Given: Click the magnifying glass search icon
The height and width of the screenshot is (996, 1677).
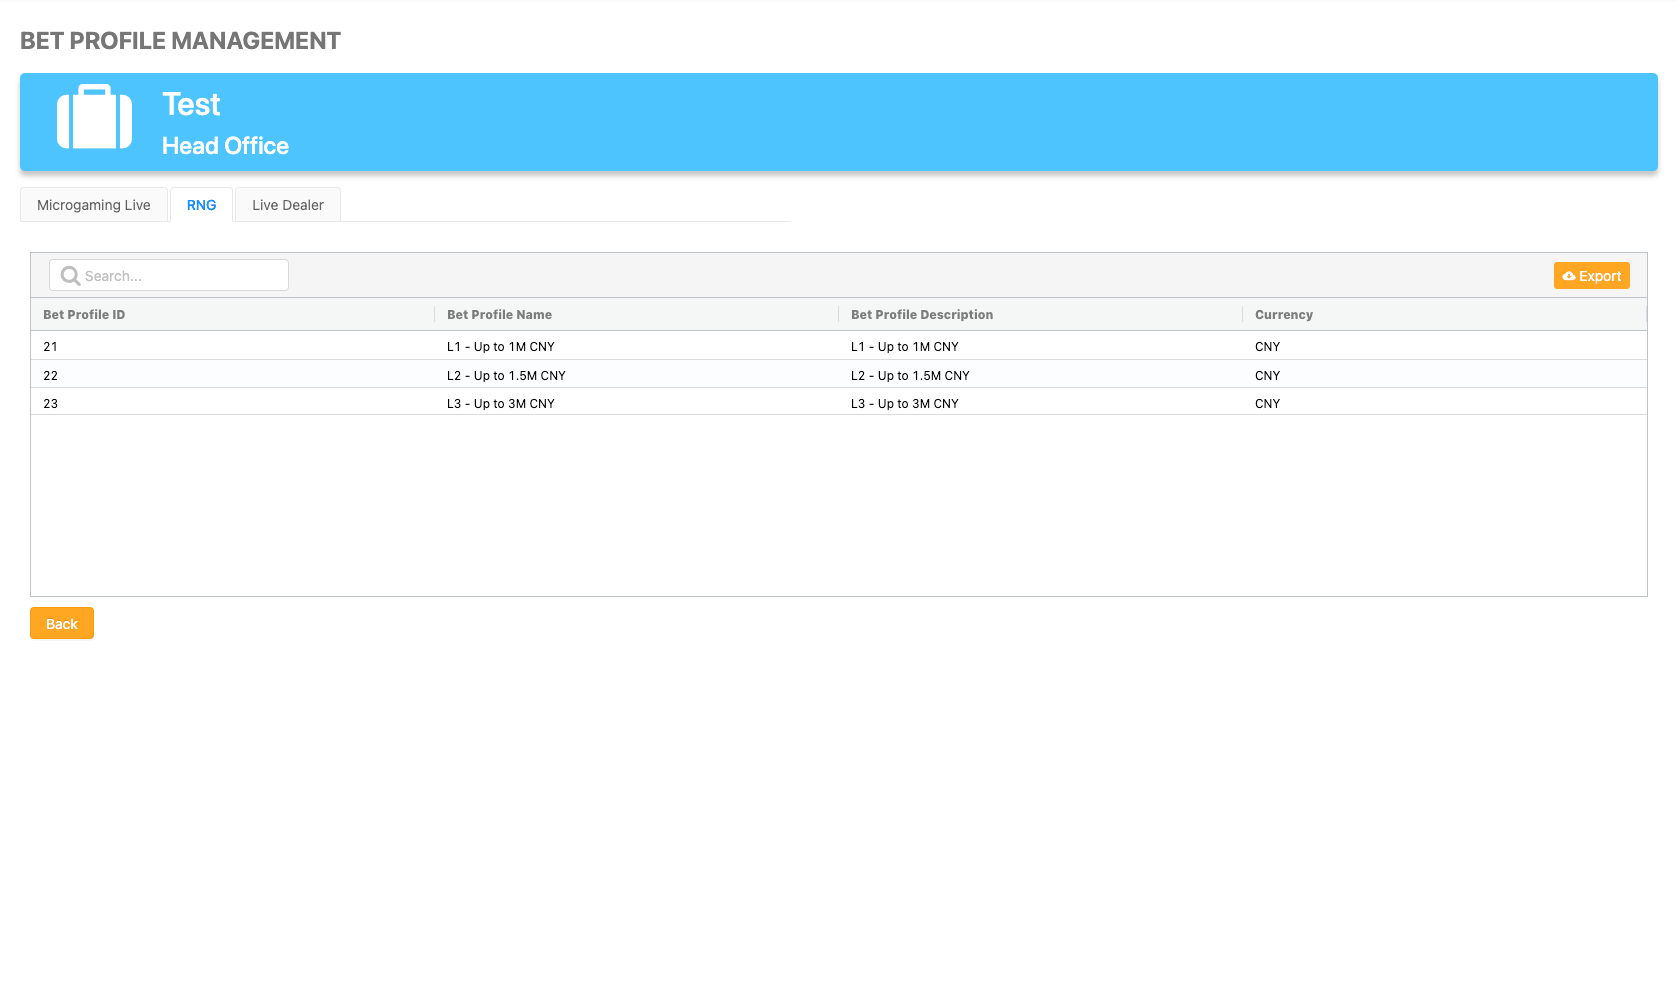Looking at the screenshot, I should click(x=70, y=276).
